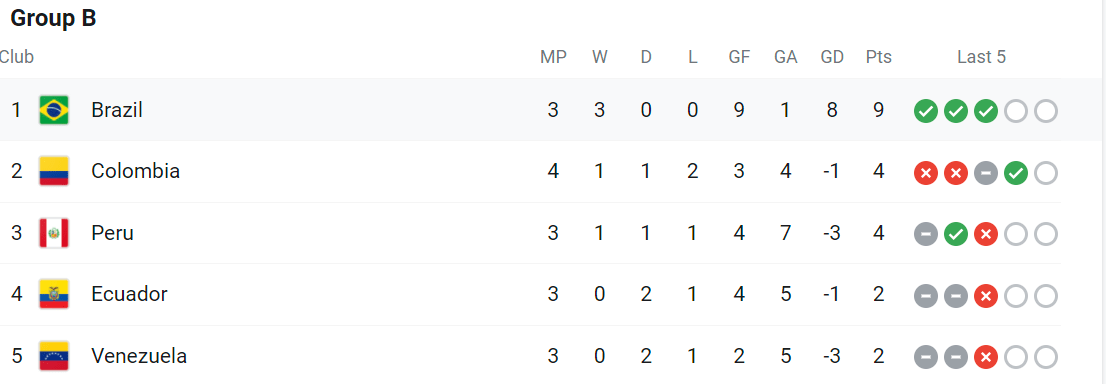1106x384 pixels.
Task: Click Colombia's green win checkmark
Action: point(1016,173)
